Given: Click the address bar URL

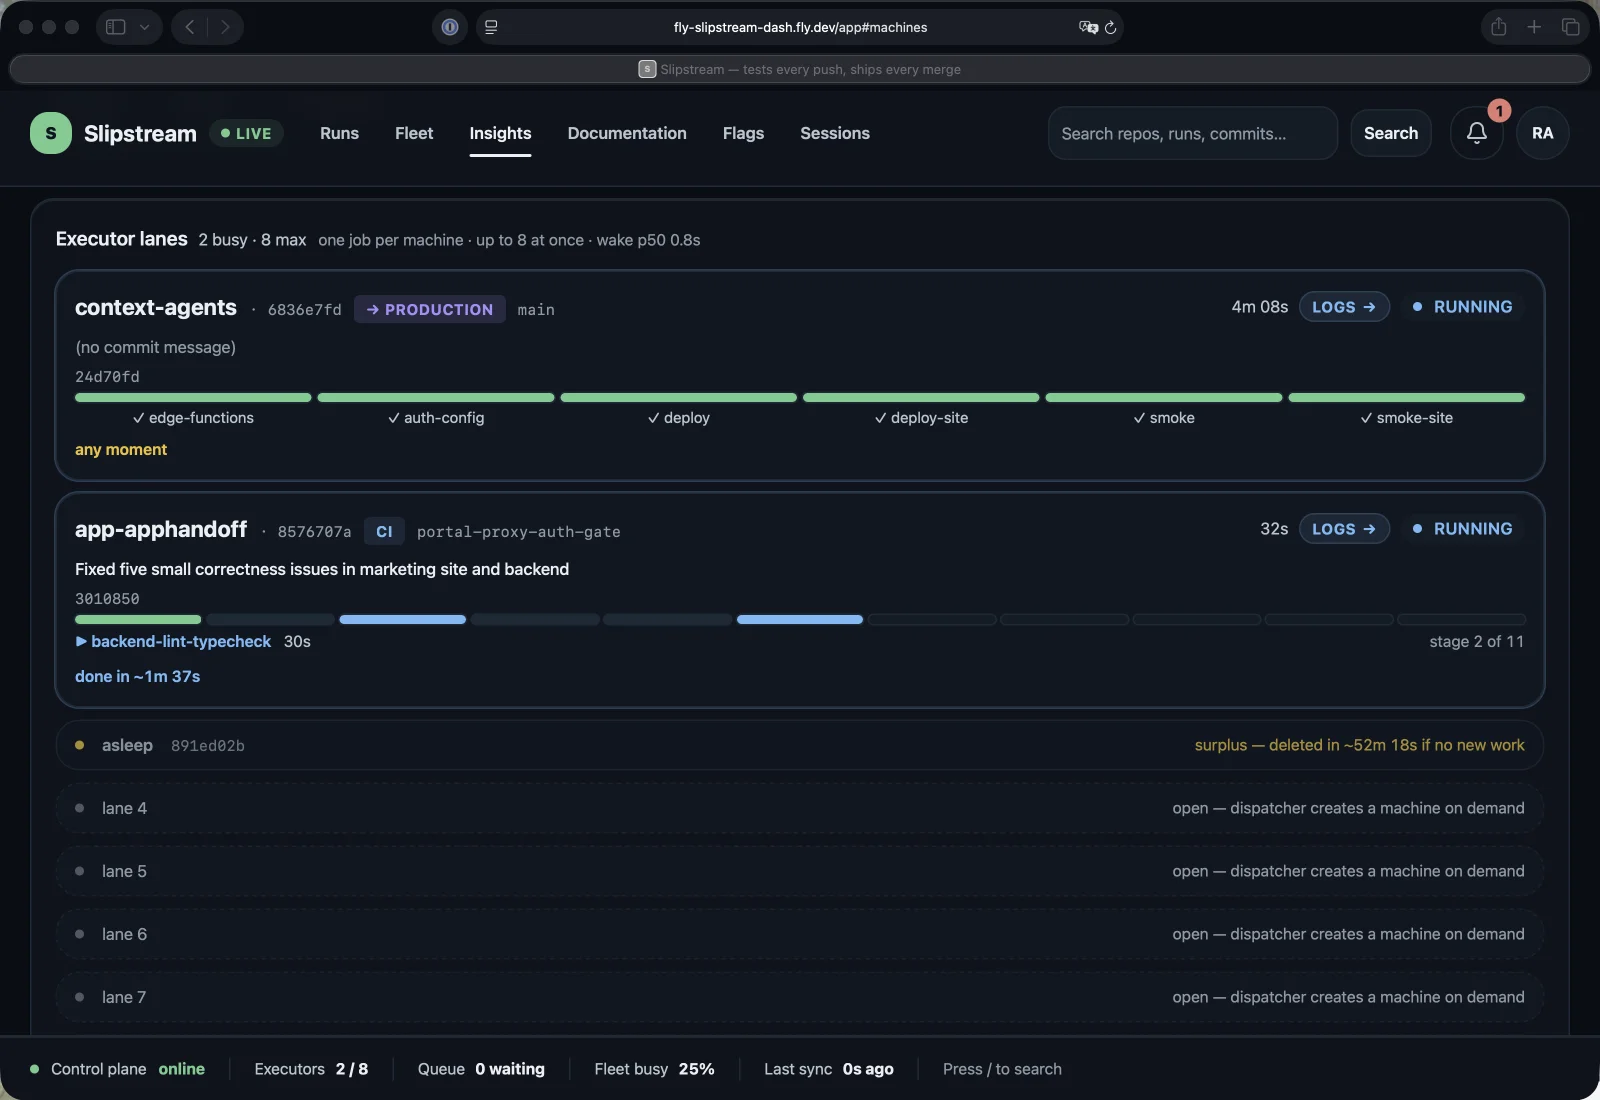Looking at the screenshot, I should coord(800,27).
